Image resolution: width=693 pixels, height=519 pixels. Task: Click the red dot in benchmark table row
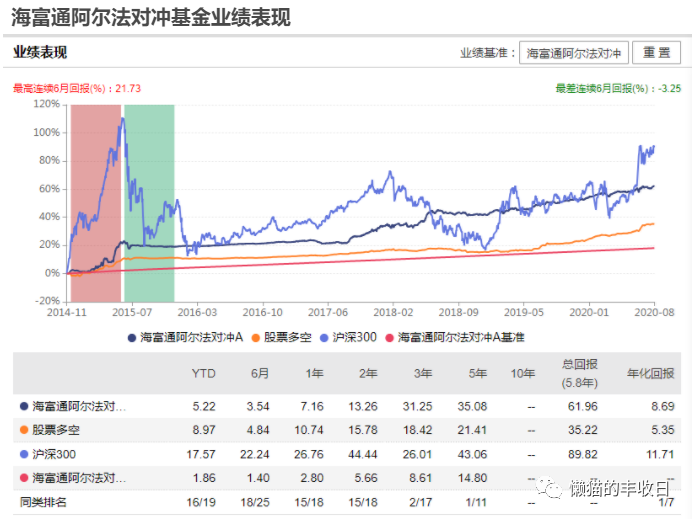point(24,478)
